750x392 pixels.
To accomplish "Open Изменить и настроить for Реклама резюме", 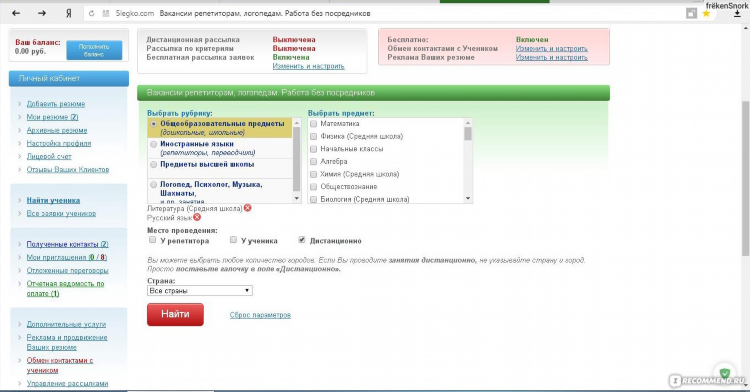I will (551, 57).
